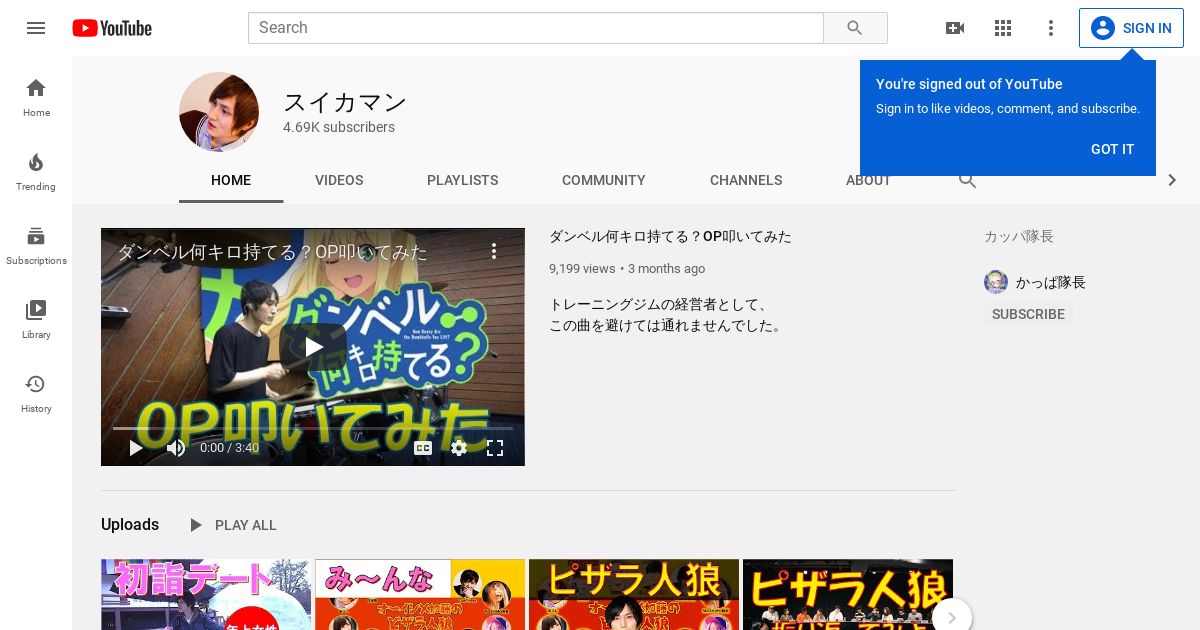
Task: Open Subscriptions in the sidebar
Action: 36,246
